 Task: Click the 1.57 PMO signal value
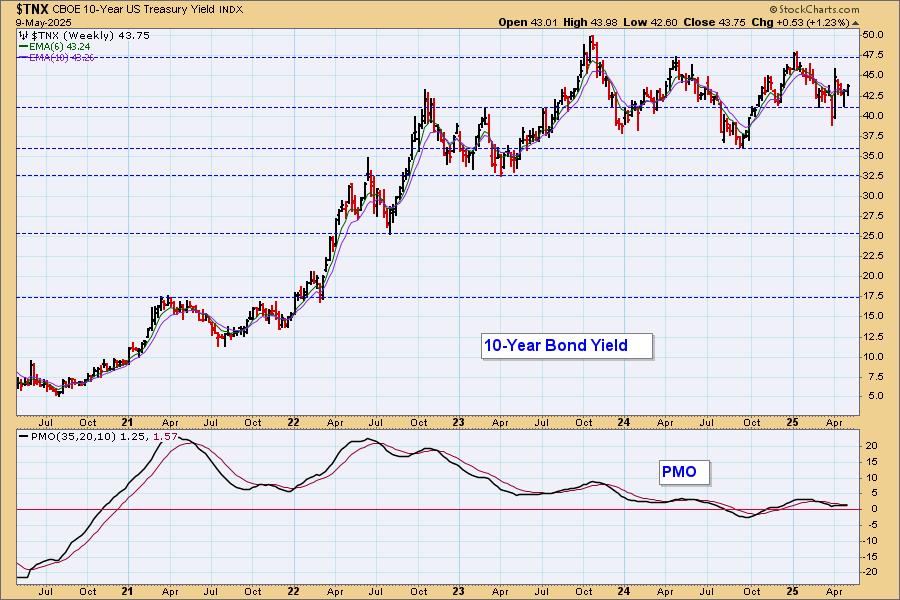coord(166,437)
